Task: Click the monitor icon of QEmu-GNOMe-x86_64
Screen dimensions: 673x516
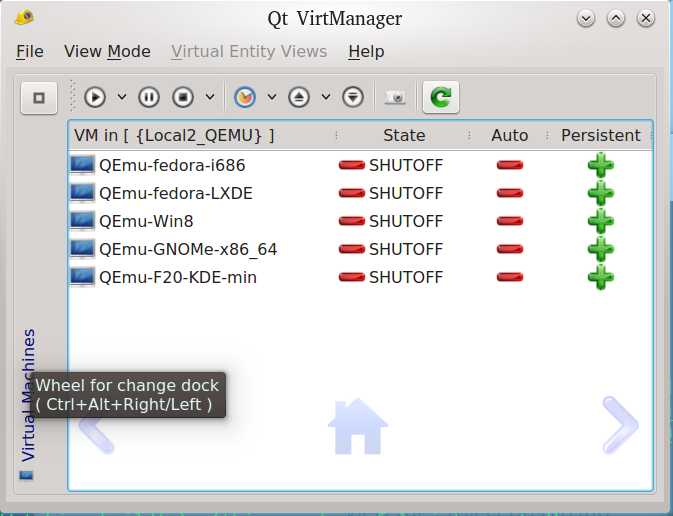Action: 82,249
